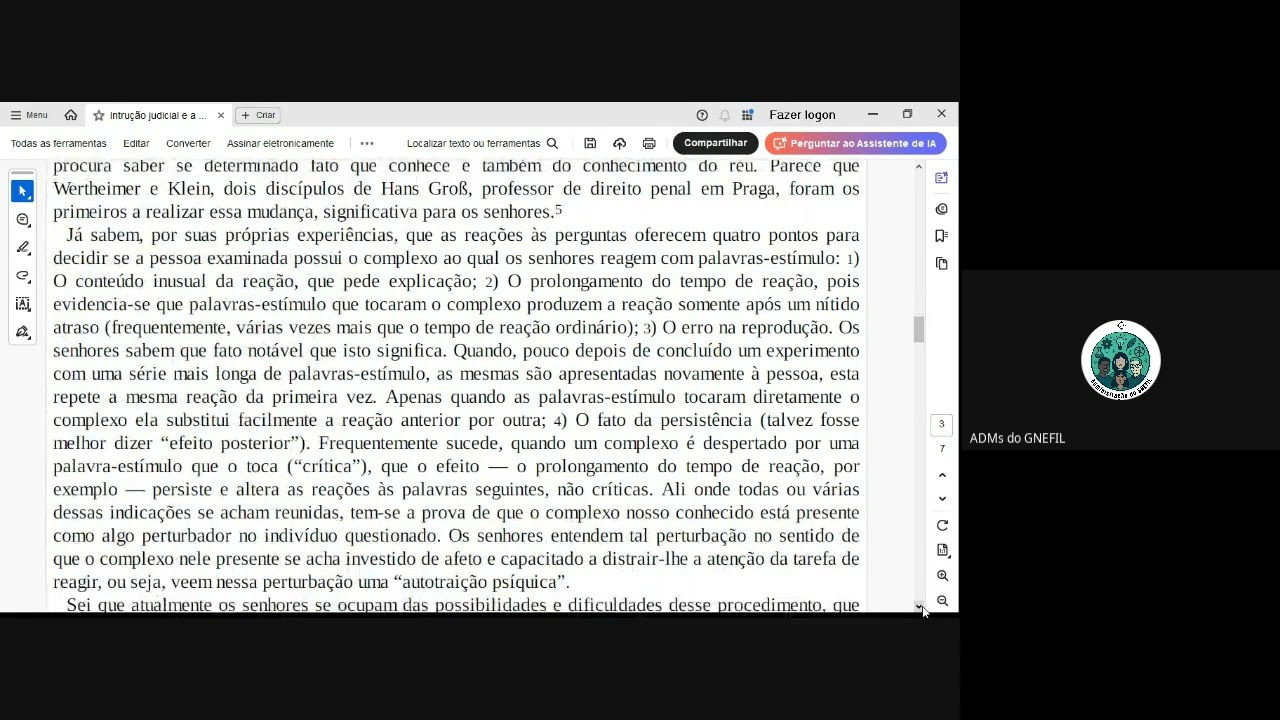
Task: Open the notifications bell icon
Action: [x=724, y=115]
